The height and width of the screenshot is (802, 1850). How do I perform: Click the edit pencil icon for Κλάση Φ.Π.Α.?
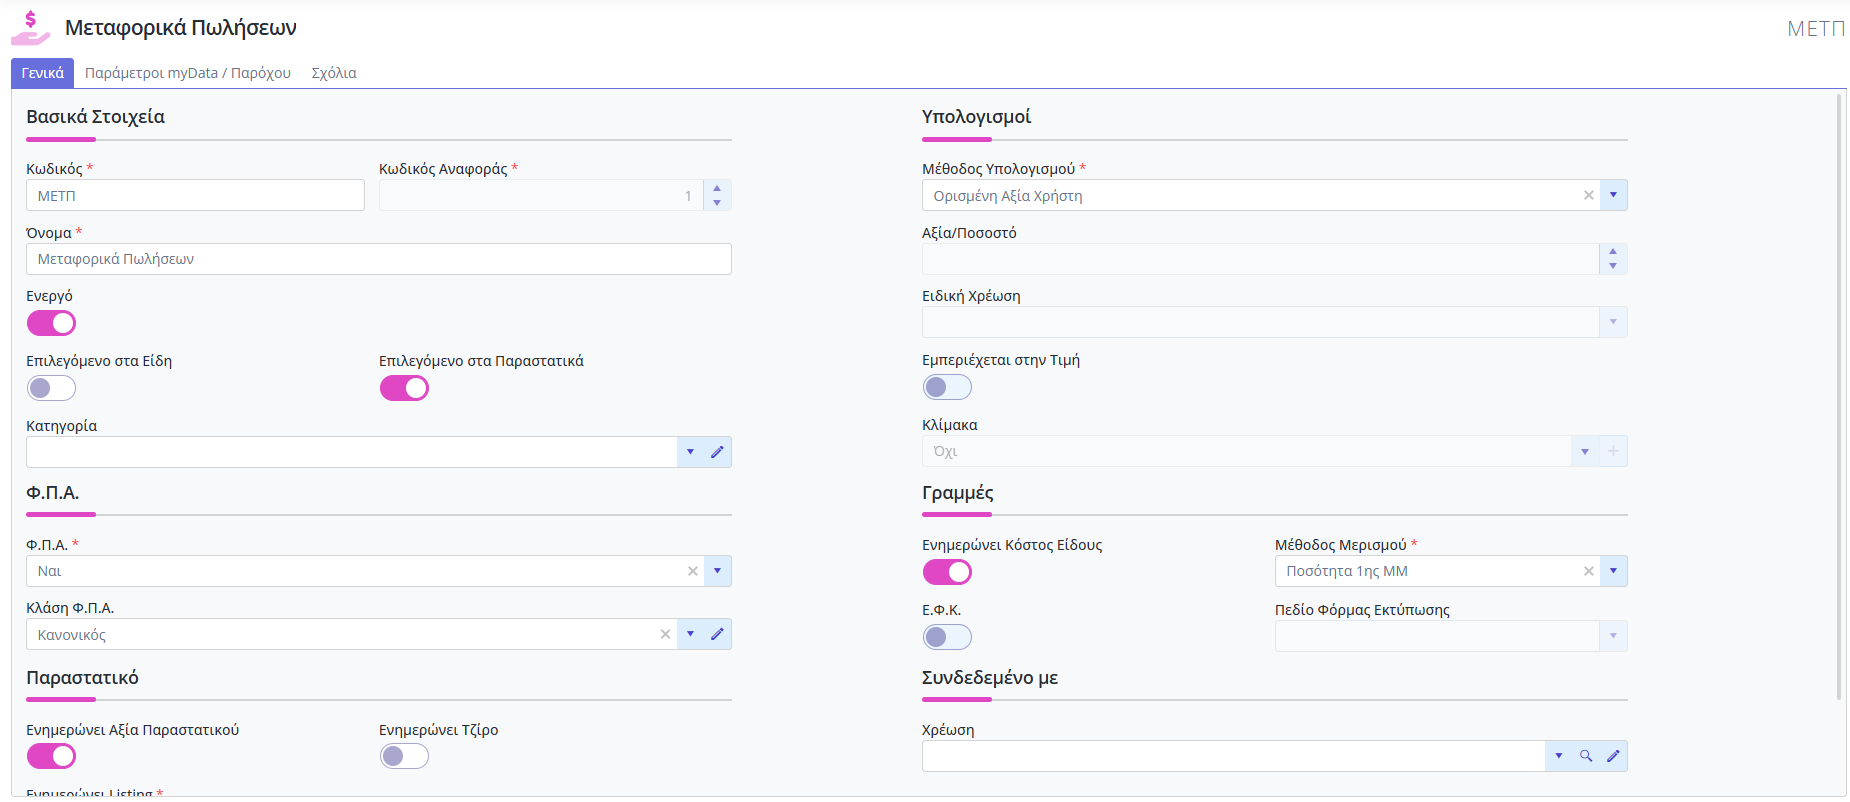(717, 634)
